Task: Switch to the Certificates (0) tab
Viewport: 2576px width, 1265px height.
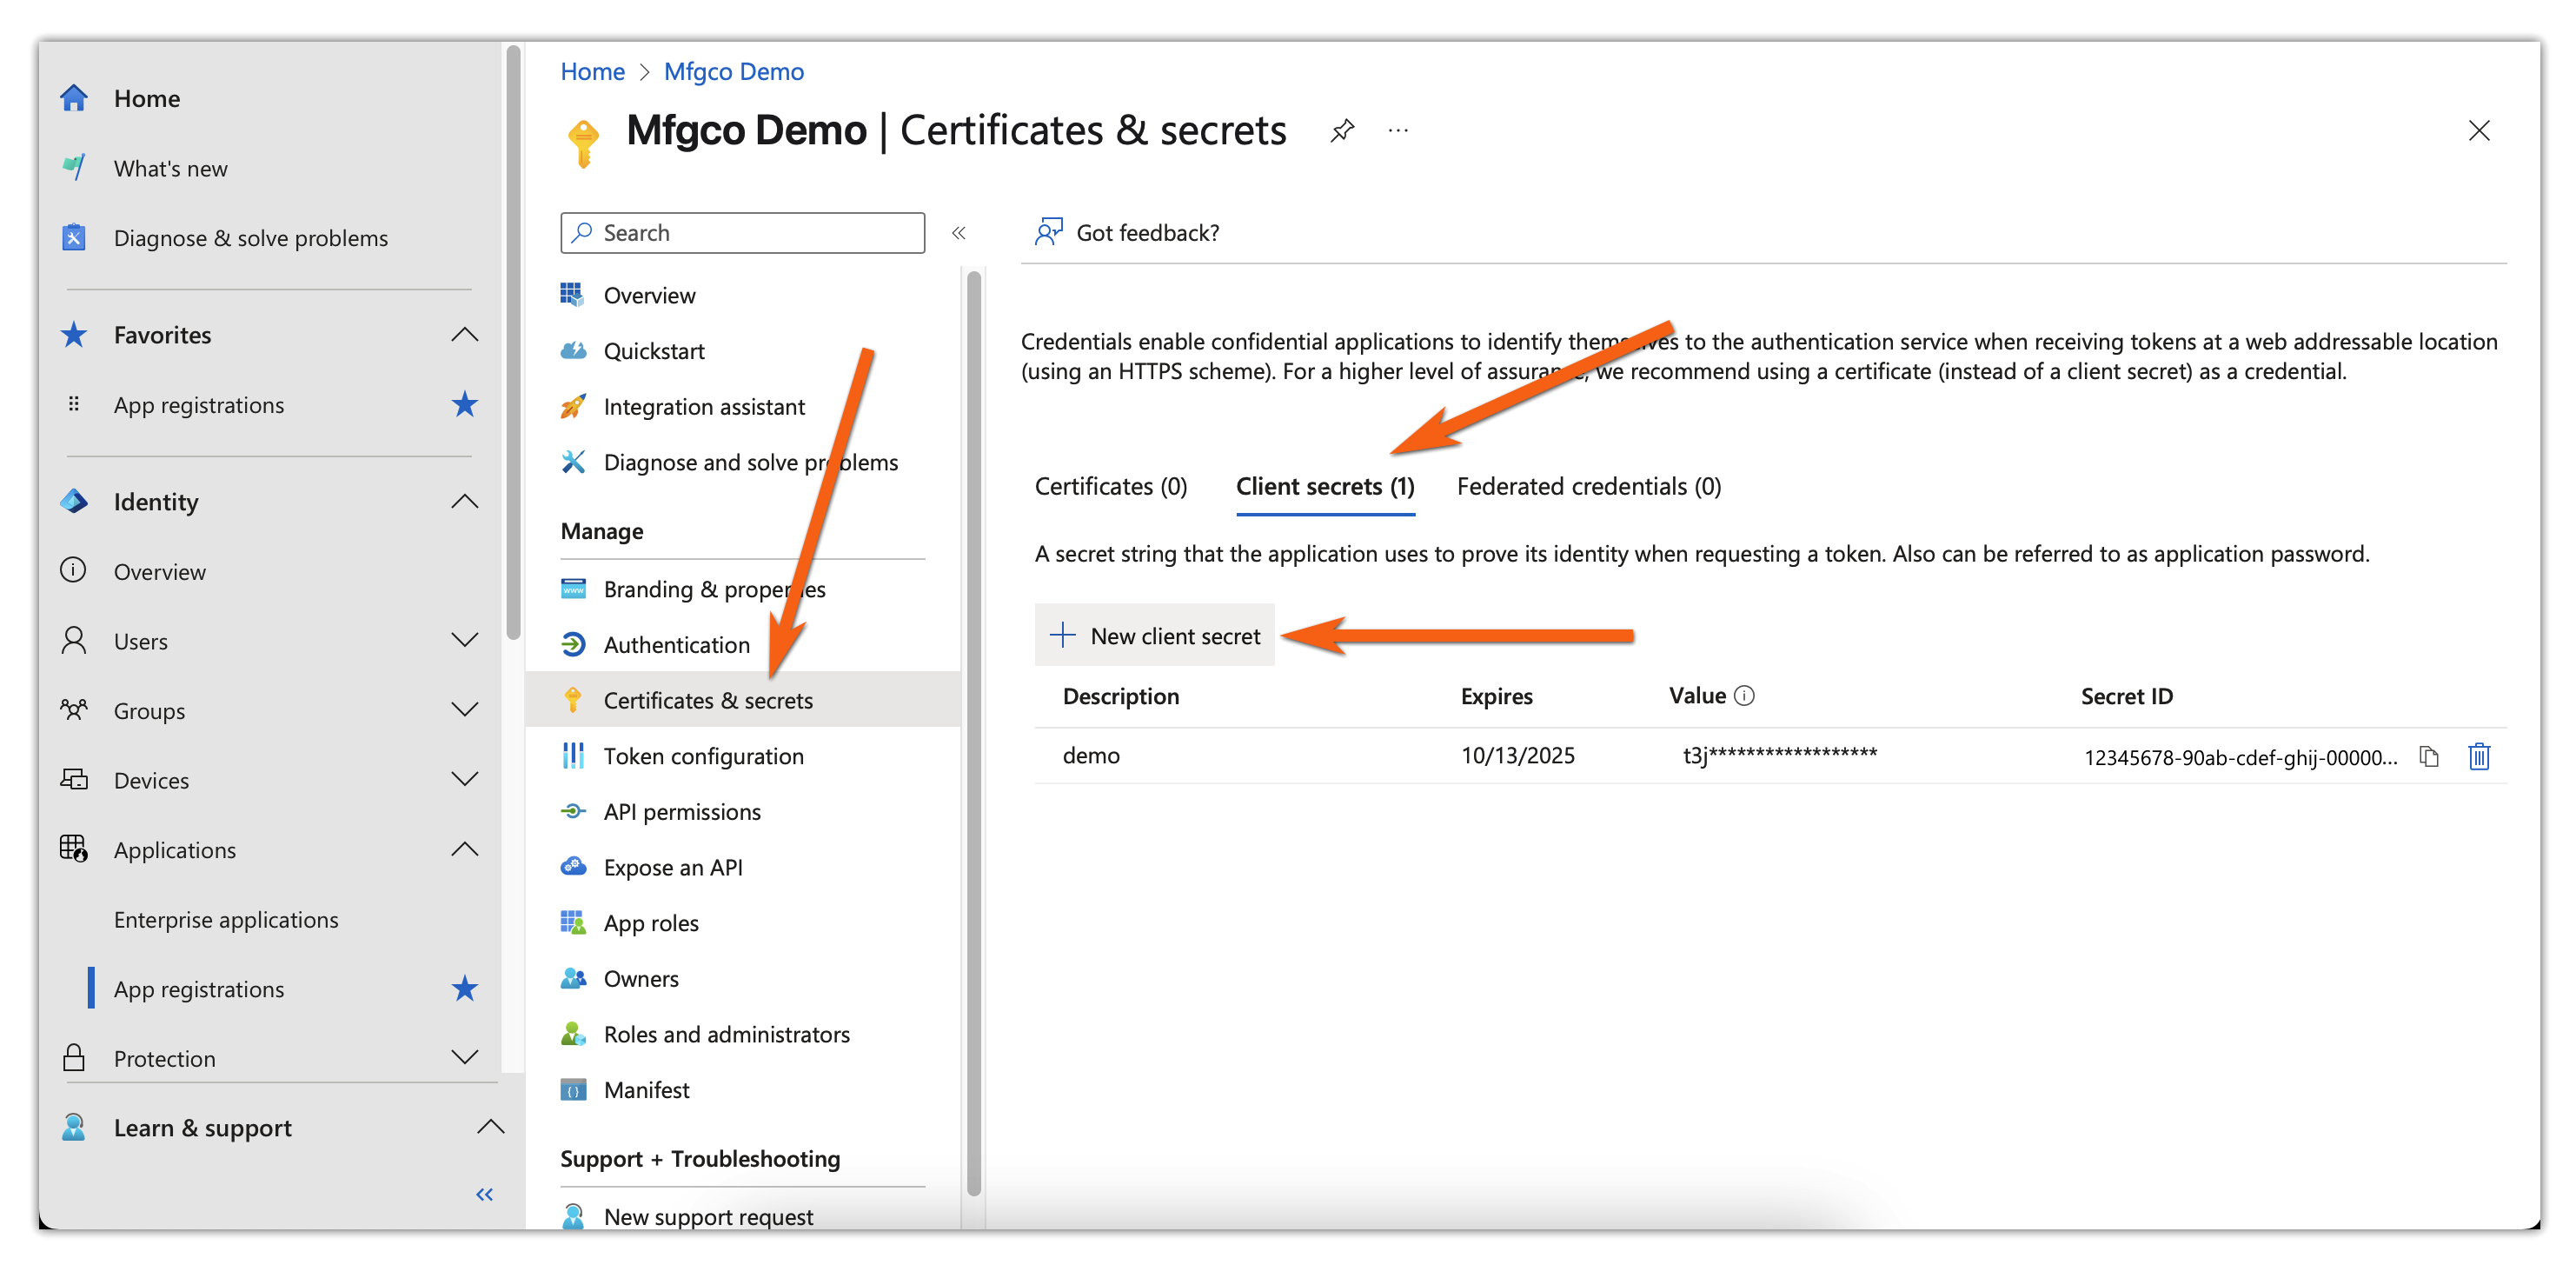Action: tap(1110, 486)
